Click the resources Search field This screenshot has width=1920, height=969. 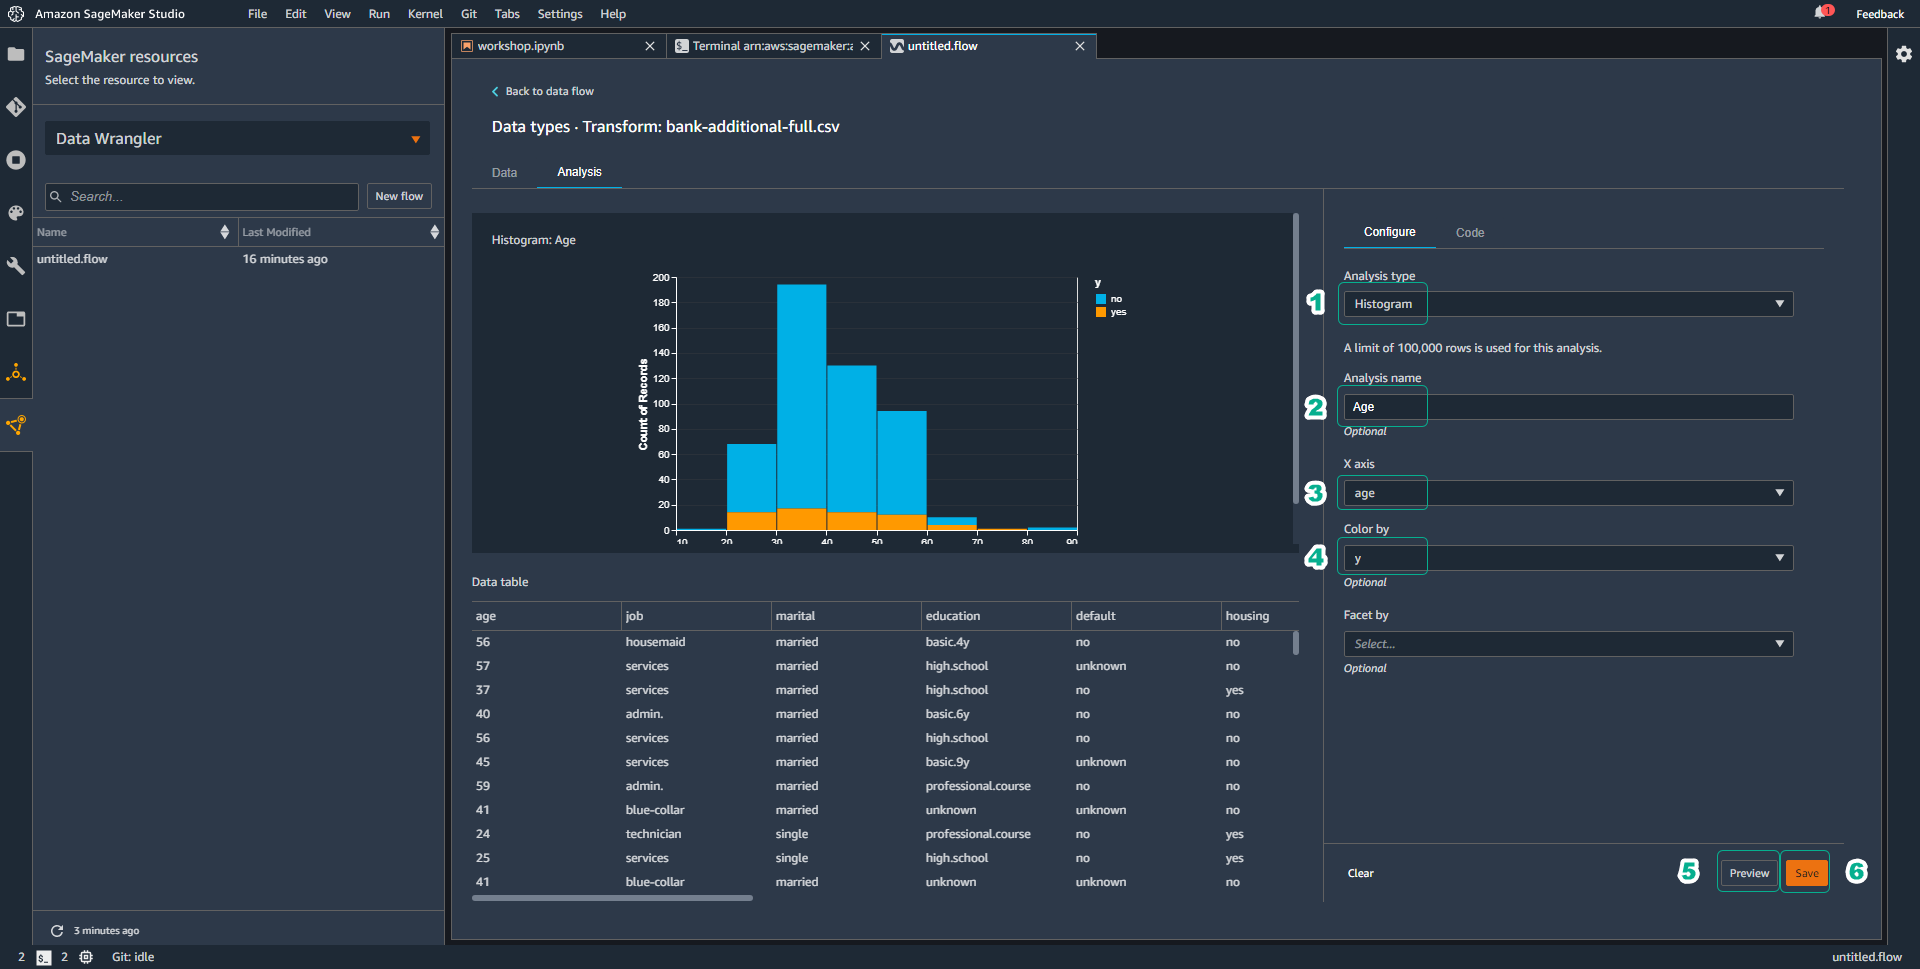[x=202, y=197]
